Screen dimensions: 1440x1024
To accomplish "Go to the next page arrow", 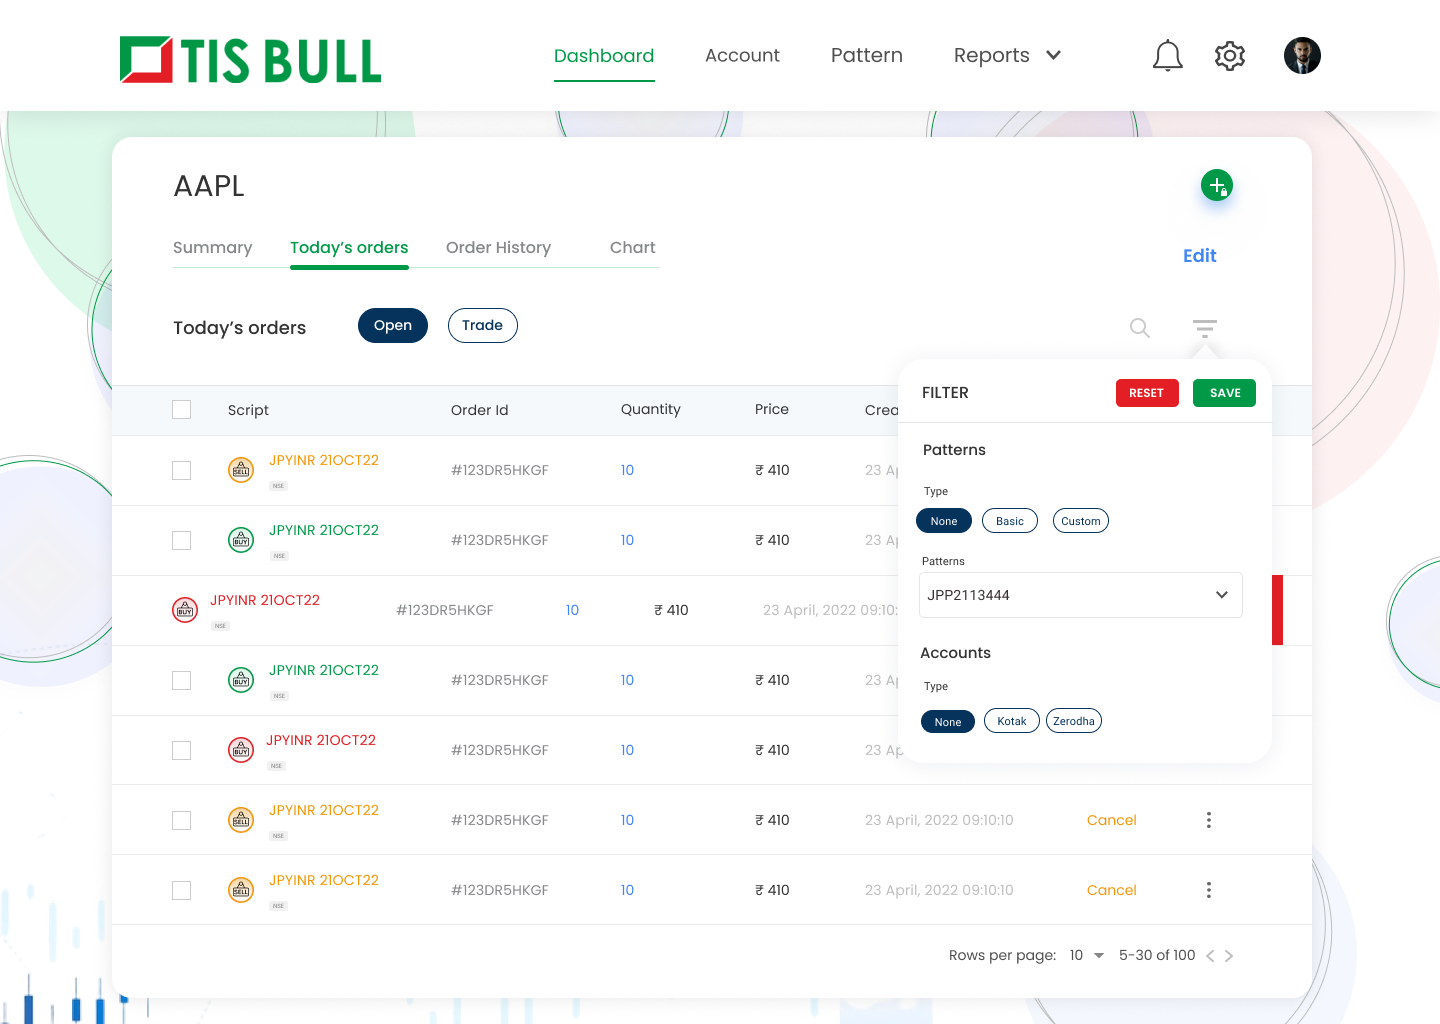I will click(1229, 956).
